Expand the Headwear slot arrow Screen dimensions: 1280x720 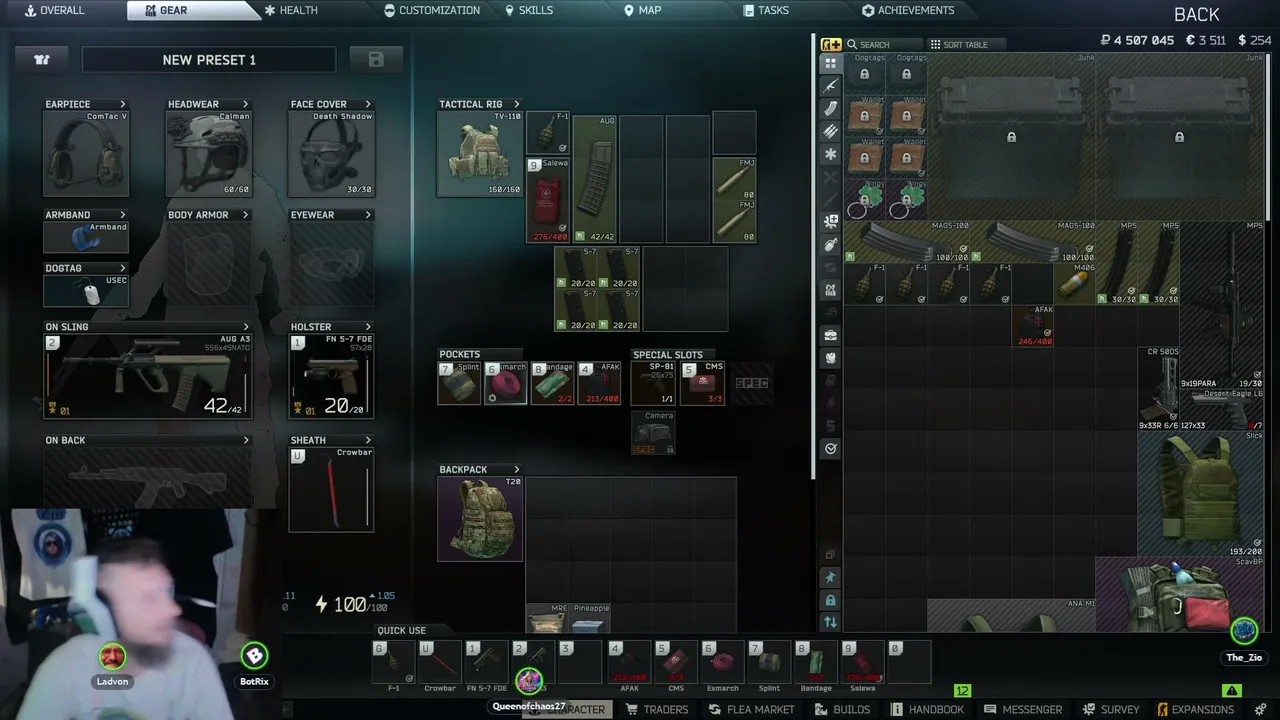click(246, 104)
